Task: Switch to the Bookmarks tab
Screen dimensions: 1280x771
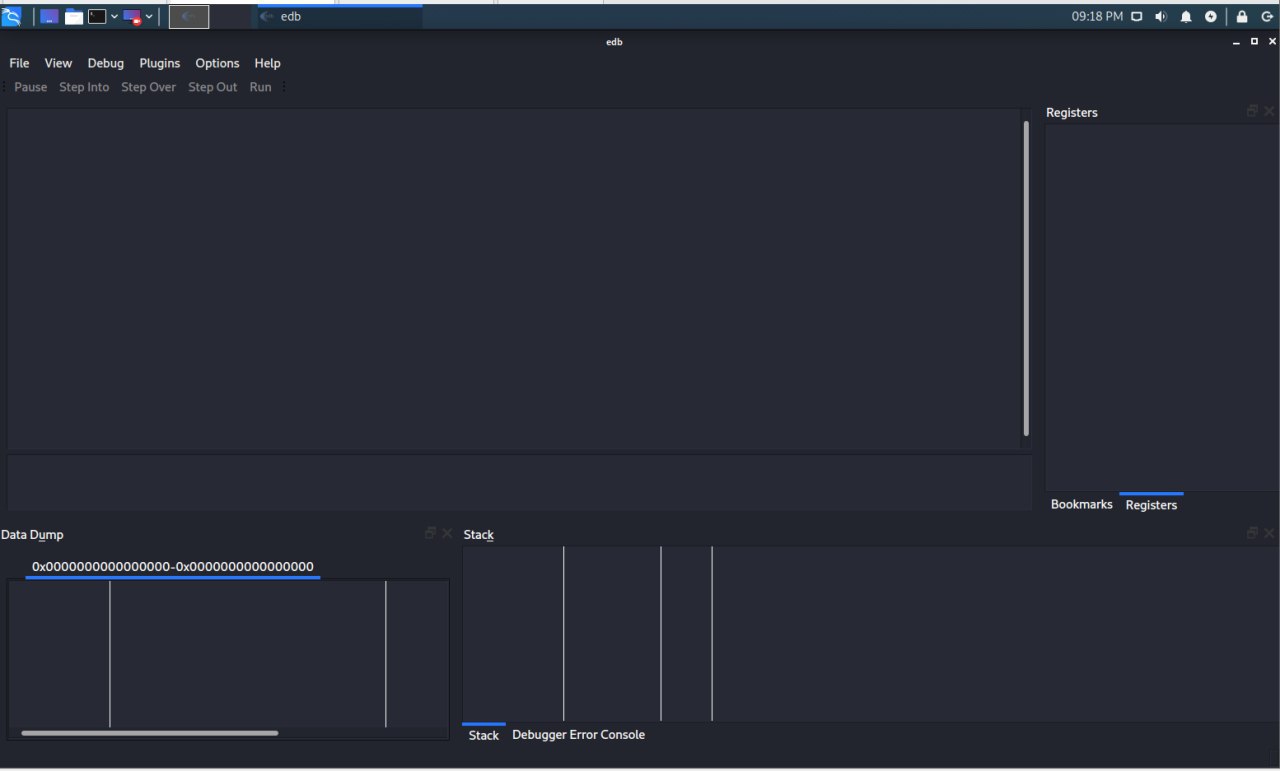Action: coord(1081,504)
